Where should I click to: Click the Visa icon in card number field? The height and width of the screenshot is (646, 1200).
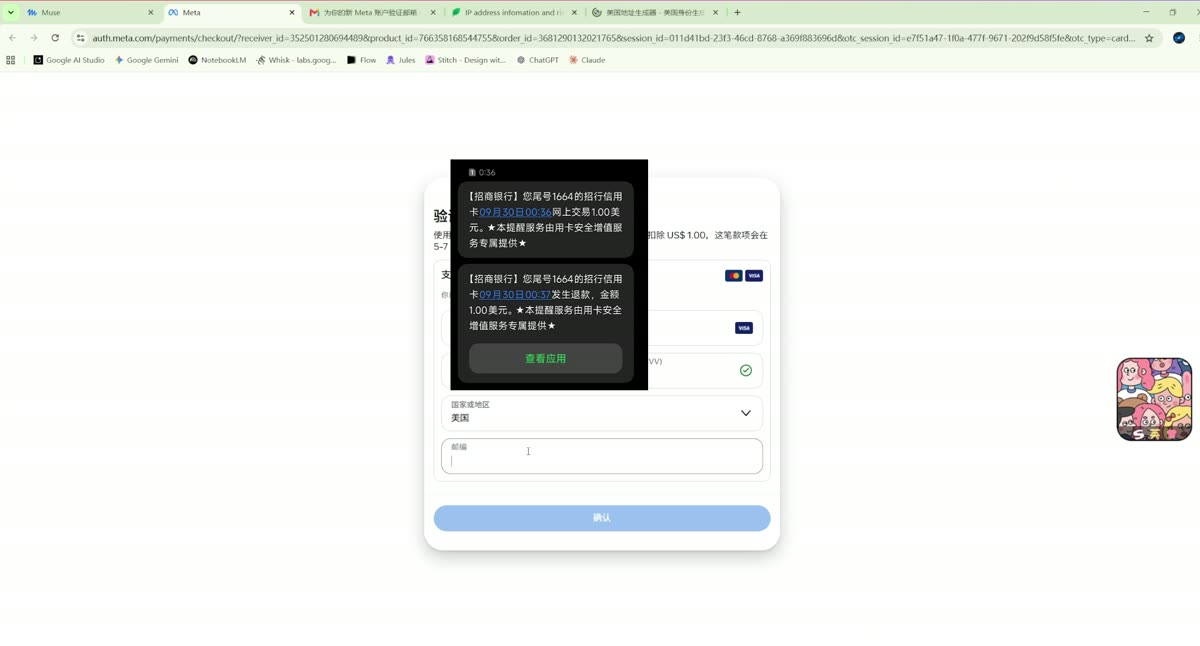click(x=744, y=328)
